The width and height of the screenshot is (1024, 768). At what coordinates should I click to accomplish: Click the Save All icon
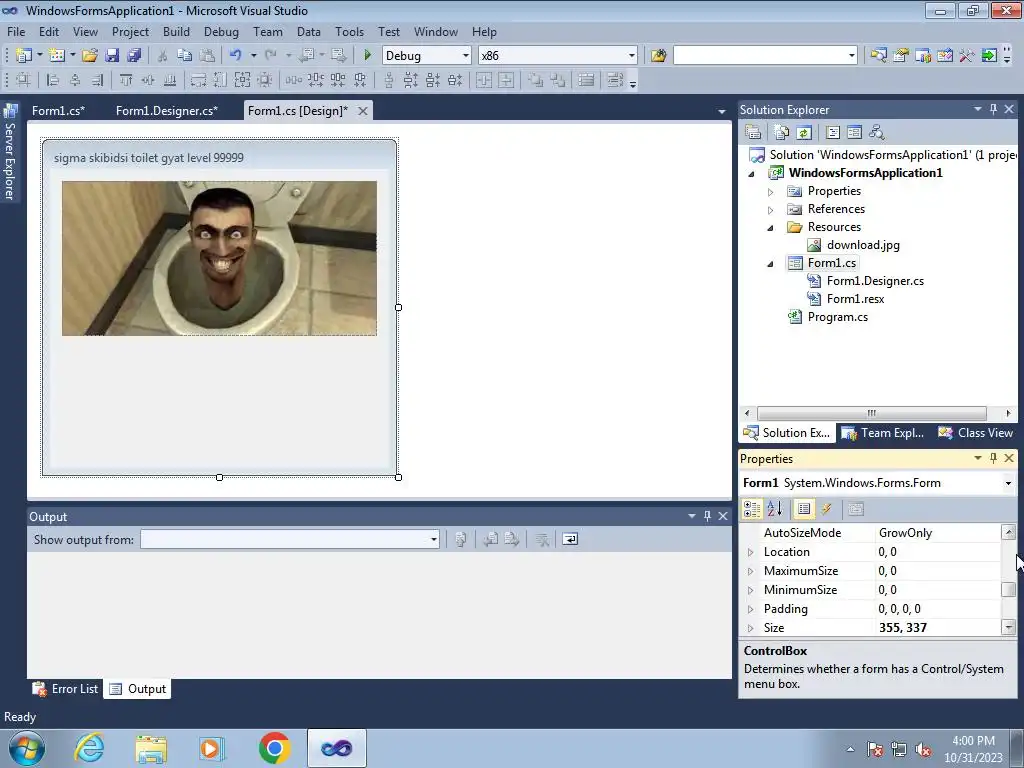pyautogui.click(x=134, y=56)
